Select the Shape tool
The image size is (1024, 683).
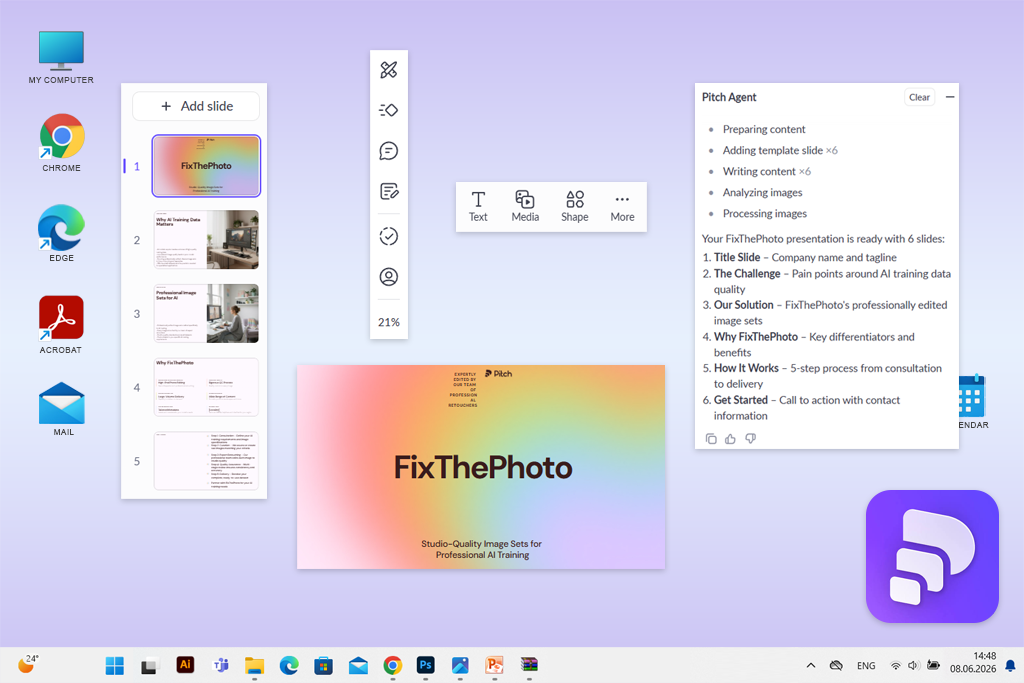click(575, 206)
